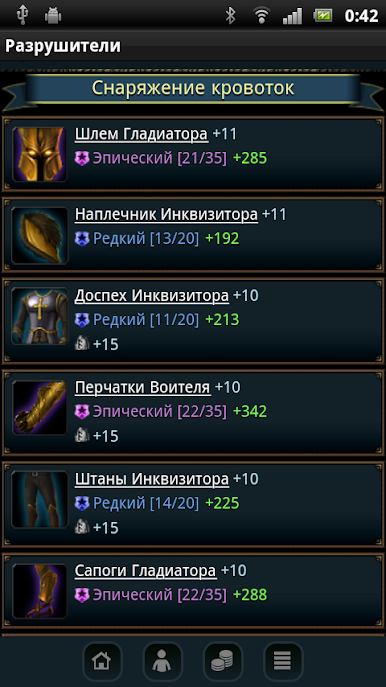Tap the Inquisitor pants image
The height and width of the screenshot is (687, 386).
[39, 499]
